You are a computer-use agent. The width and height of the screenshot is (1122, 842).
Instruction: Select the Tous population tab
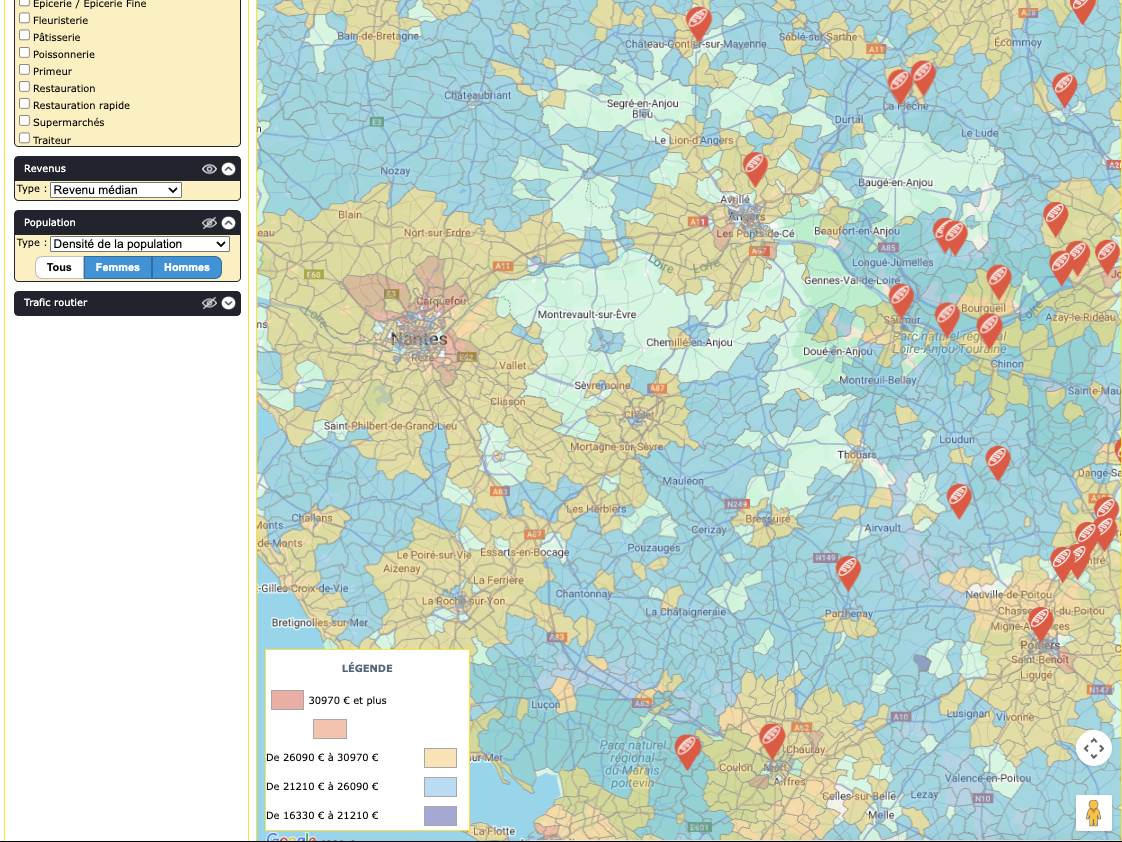[59, 268]
